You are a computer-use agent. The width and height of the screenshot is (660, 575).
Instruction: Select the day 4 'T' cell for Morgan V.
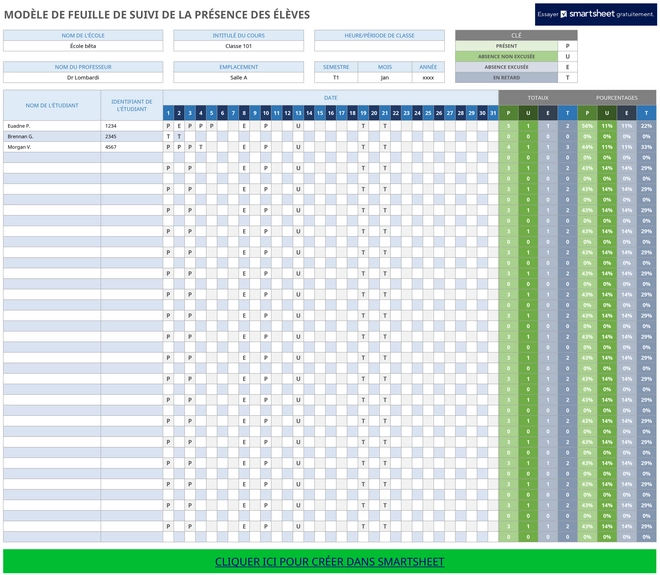click(201, 147)
